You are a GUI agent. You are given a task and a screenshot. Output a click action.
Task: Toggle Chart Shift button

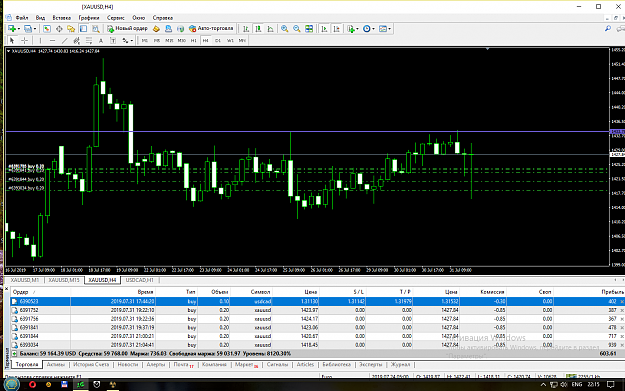[x=336, y=29]
